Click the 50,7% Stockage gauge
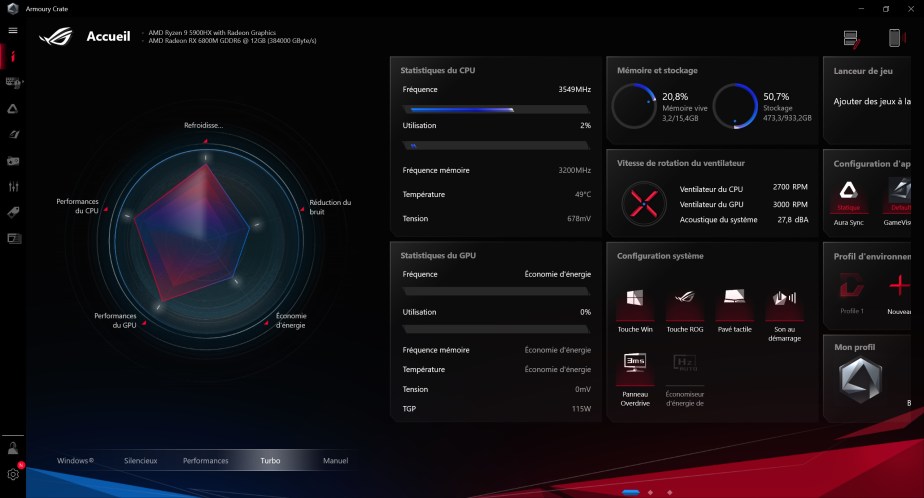The image size is (924, 498). pos(735,107)
